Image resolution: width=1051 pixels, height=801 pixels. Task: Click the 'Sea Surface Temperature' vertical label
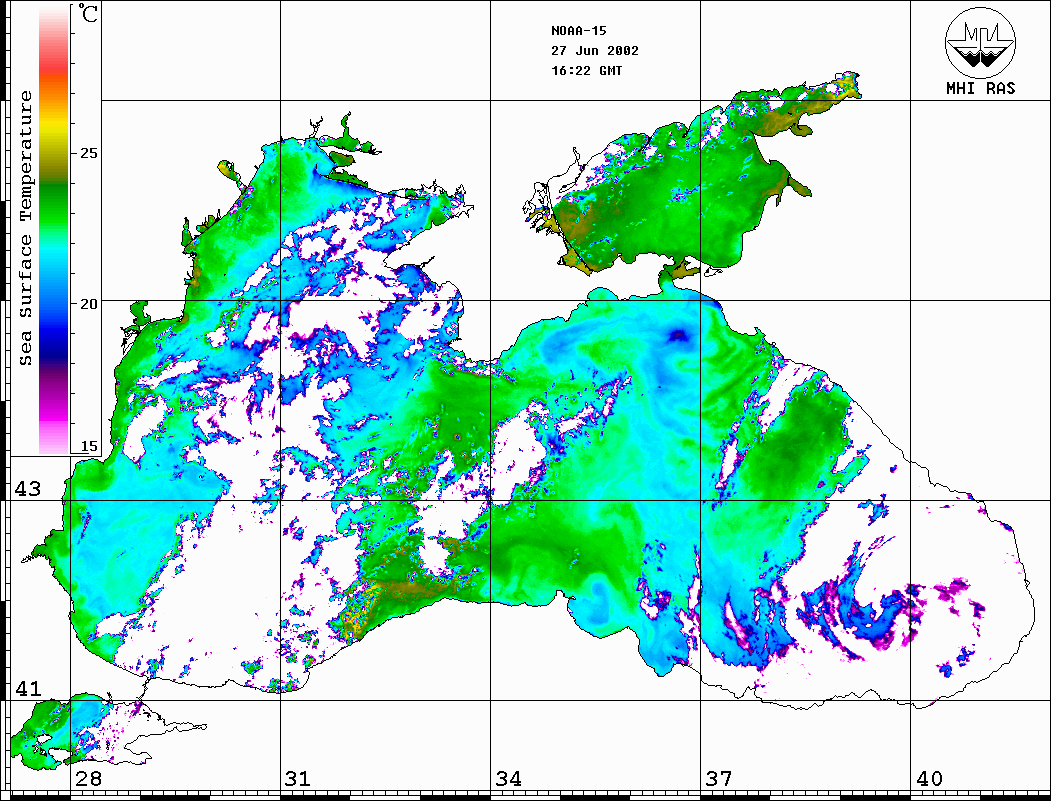25,229
